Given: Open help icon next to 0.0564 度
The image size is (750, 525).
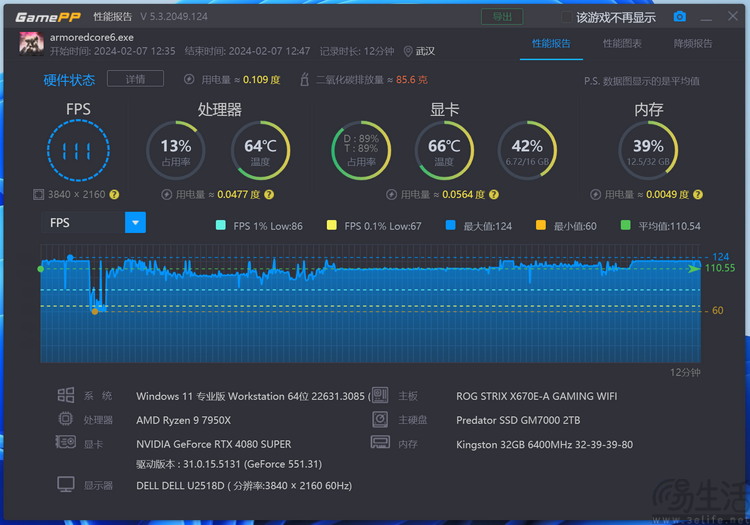Looking at the screenshot, I should pyautogui.click(x=494, y=195).
